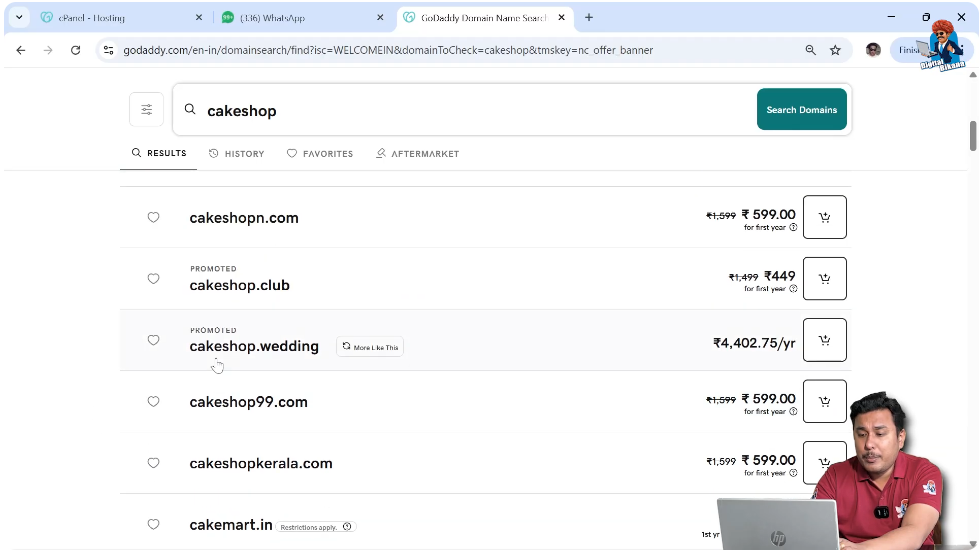Show price info for cakeshop99.com
The height and width of the screenshot is (552, 980).
point(793,411)
